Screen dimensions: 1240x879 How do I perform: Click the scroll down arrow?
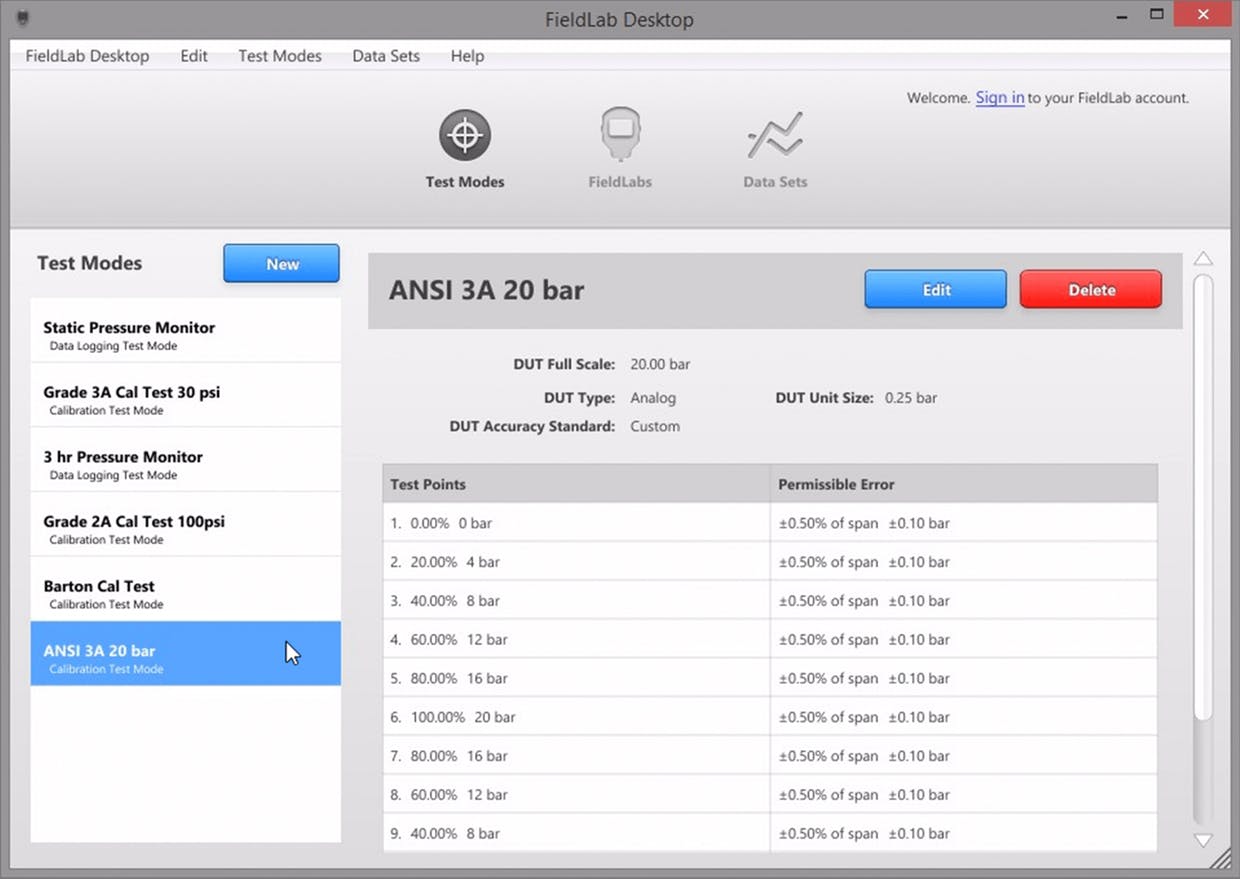tap(1204, 840)
